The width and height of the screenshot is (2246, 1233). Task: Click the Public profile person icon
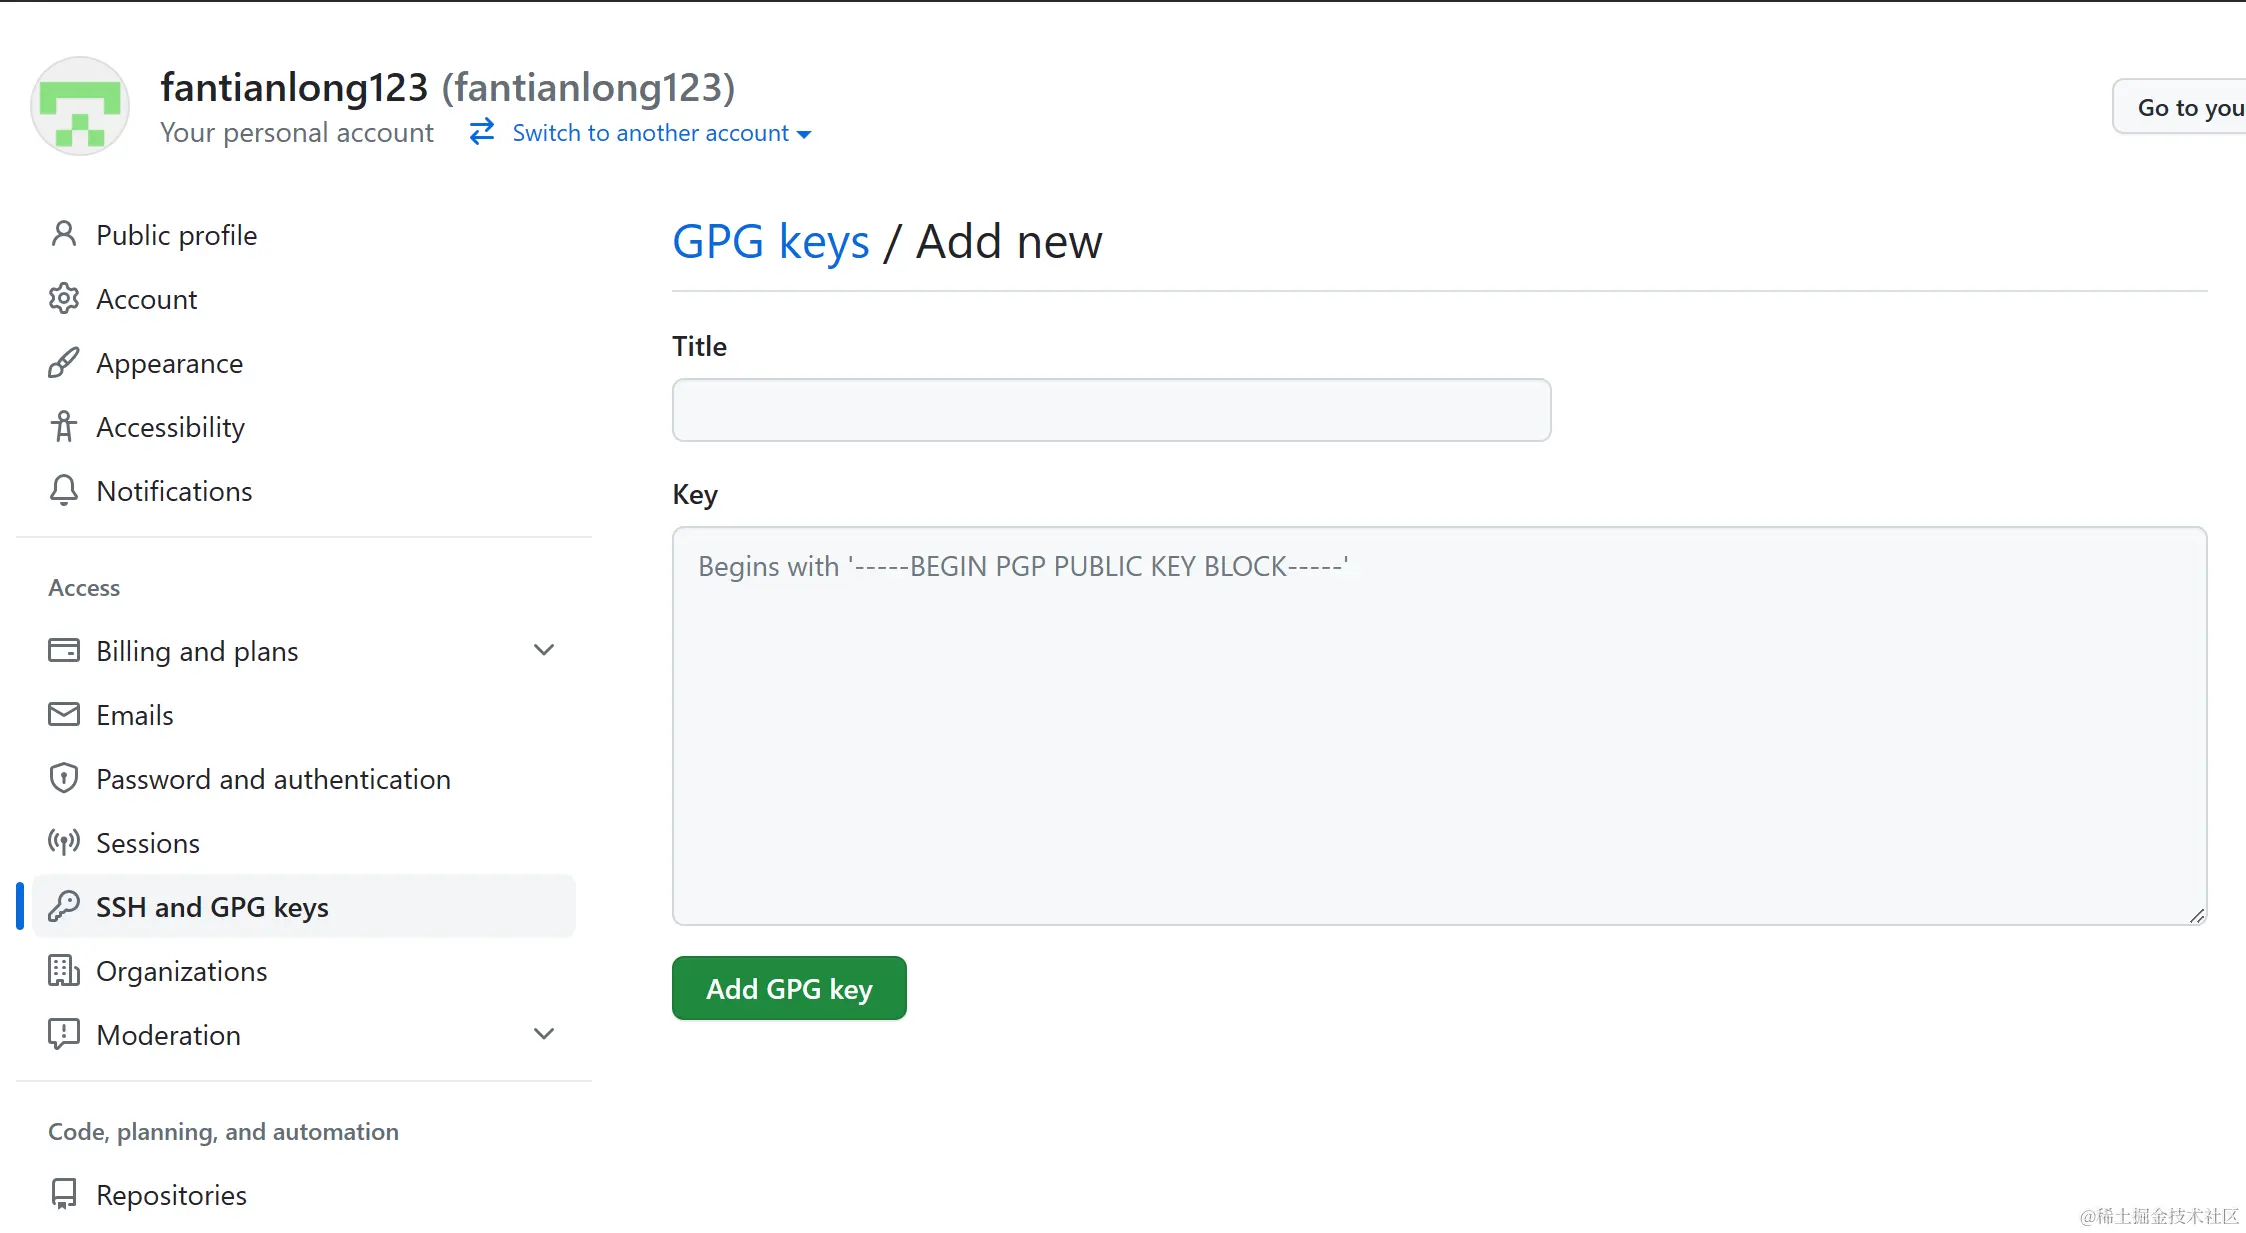(x=64, y=234)
